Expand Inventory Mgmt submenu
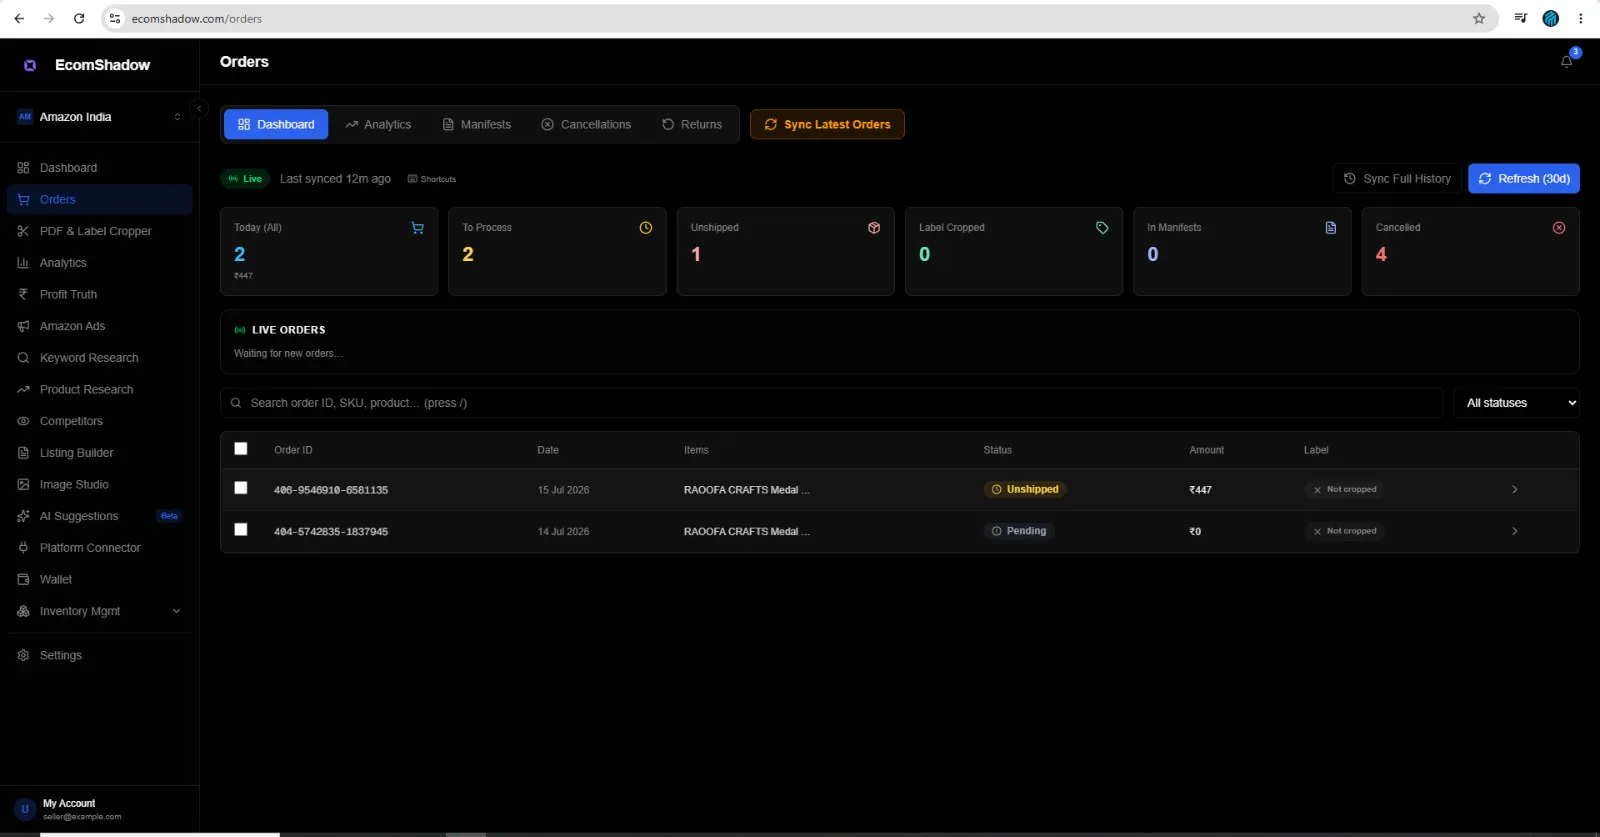This screenshot has height=837, width=1600. [98, 611]
